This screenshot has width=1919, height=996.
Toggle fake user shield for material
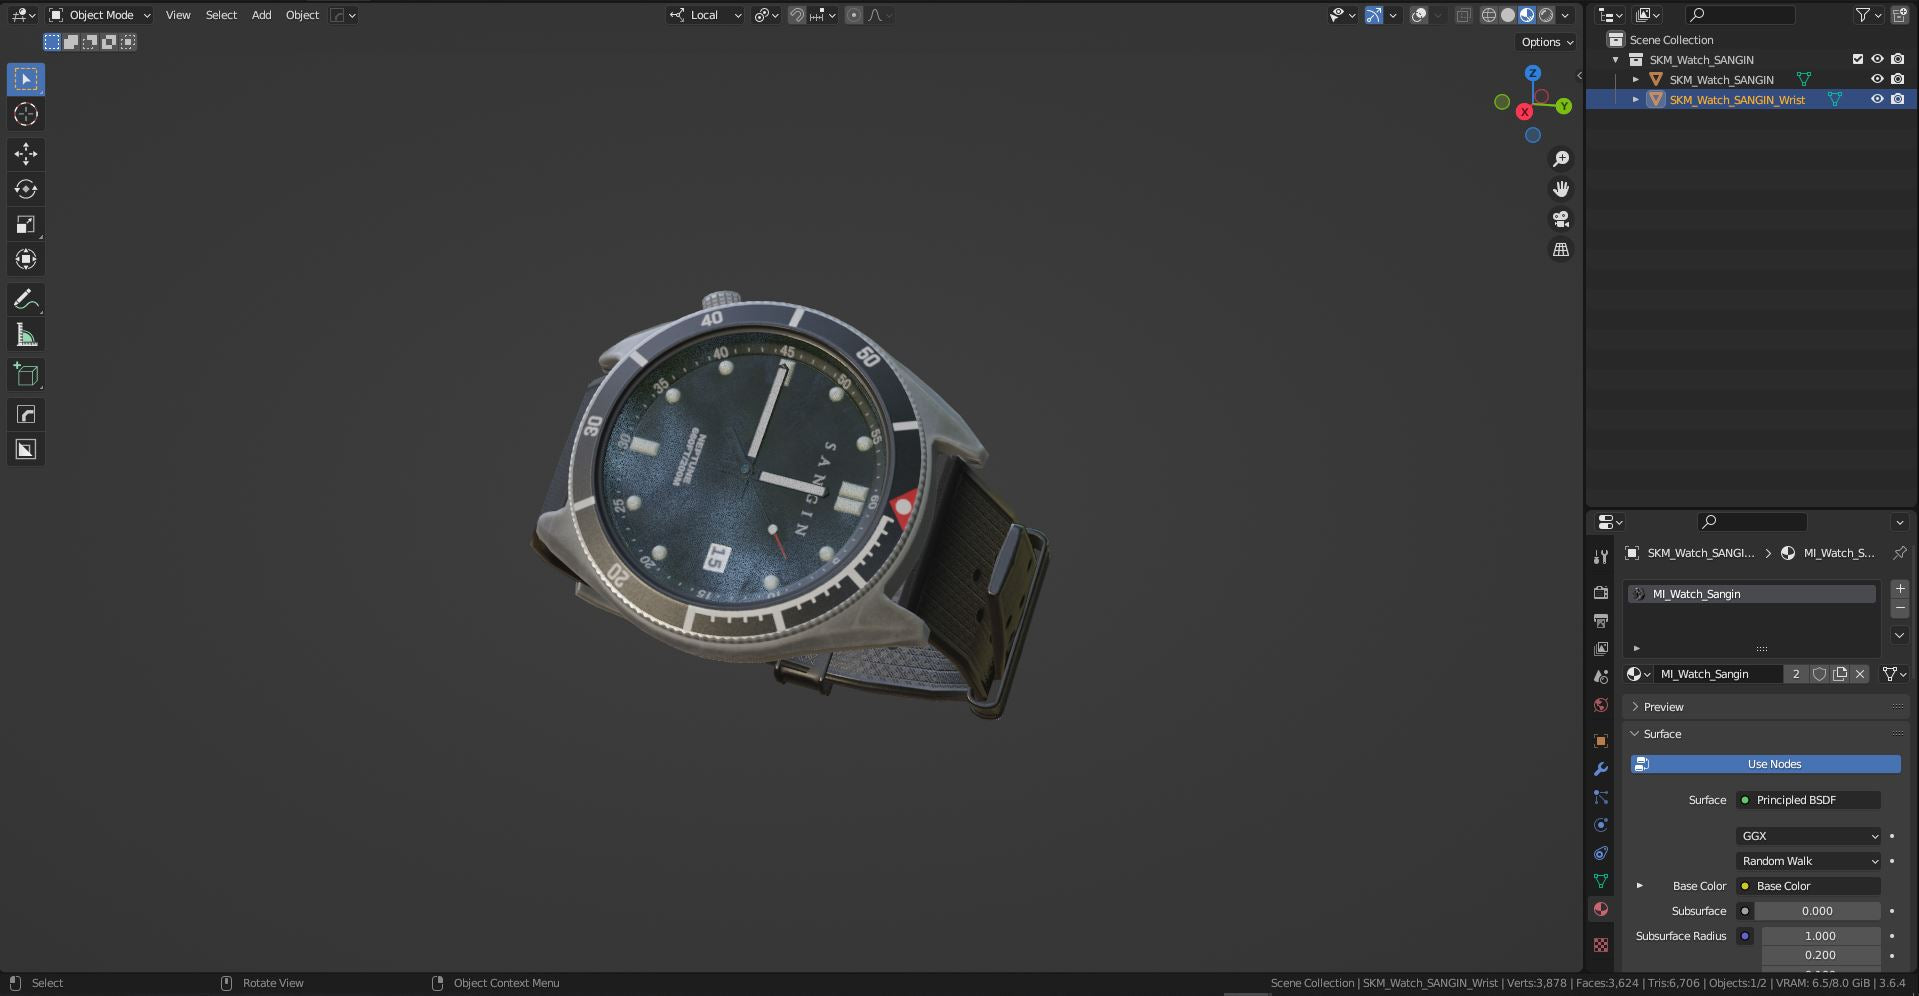(1819, 674)
